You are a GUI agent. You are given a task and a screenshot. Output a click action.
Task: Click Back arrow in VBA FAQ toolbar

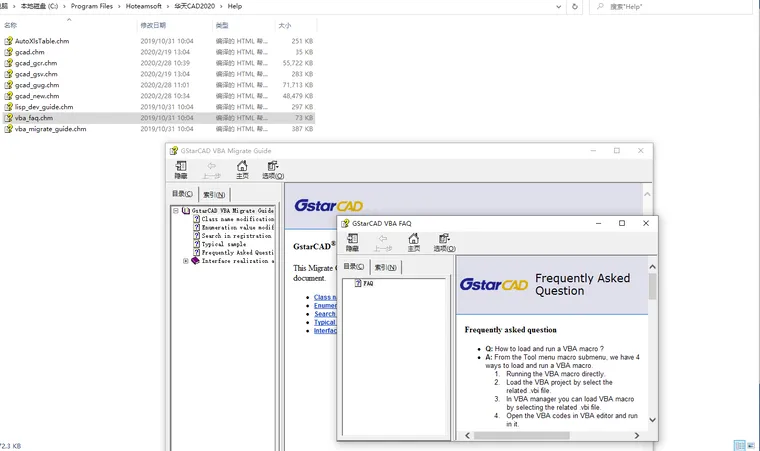382,242
